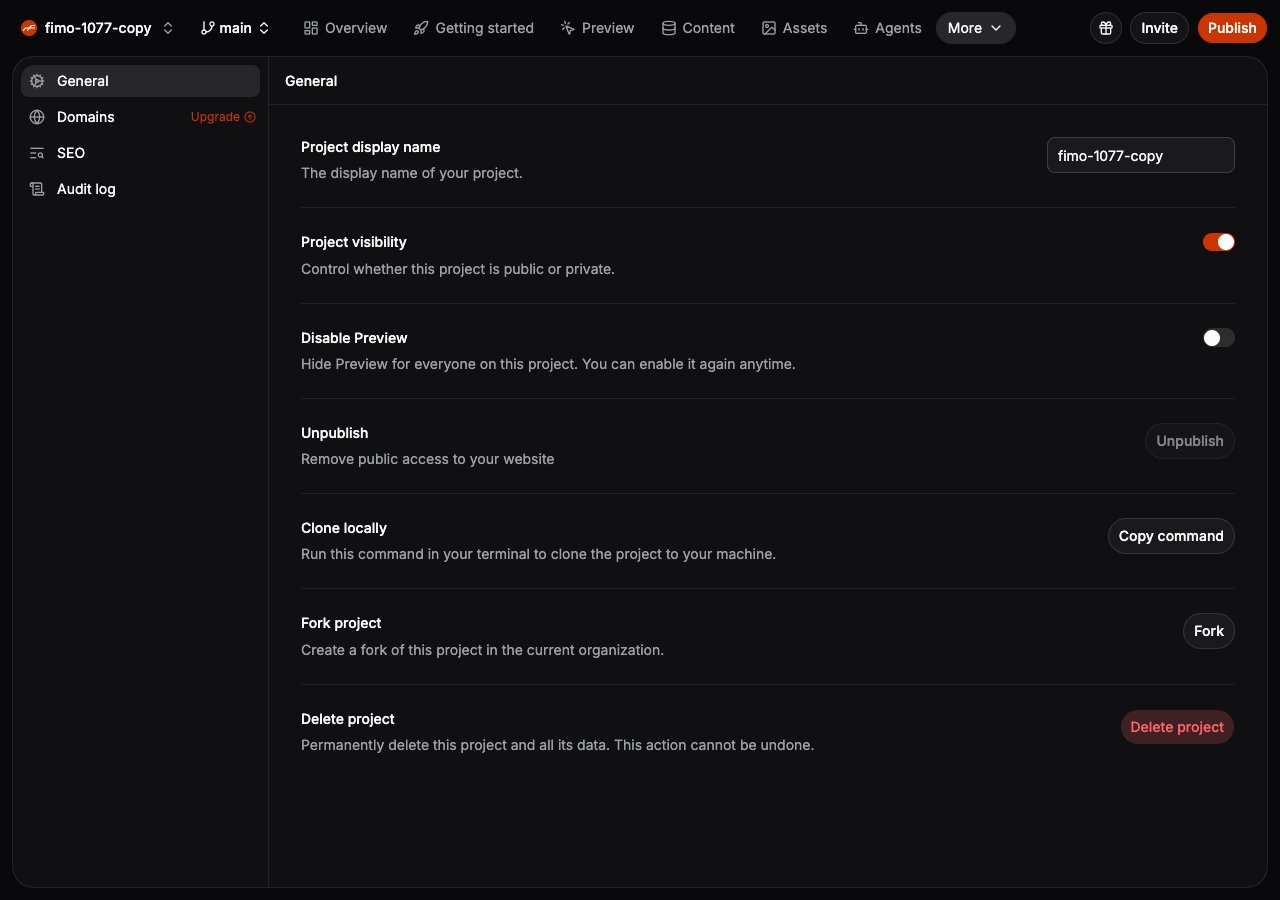Viewport: 1280px width, 900px height.
Task: Open the main branch selector
Action: (235, 28)
